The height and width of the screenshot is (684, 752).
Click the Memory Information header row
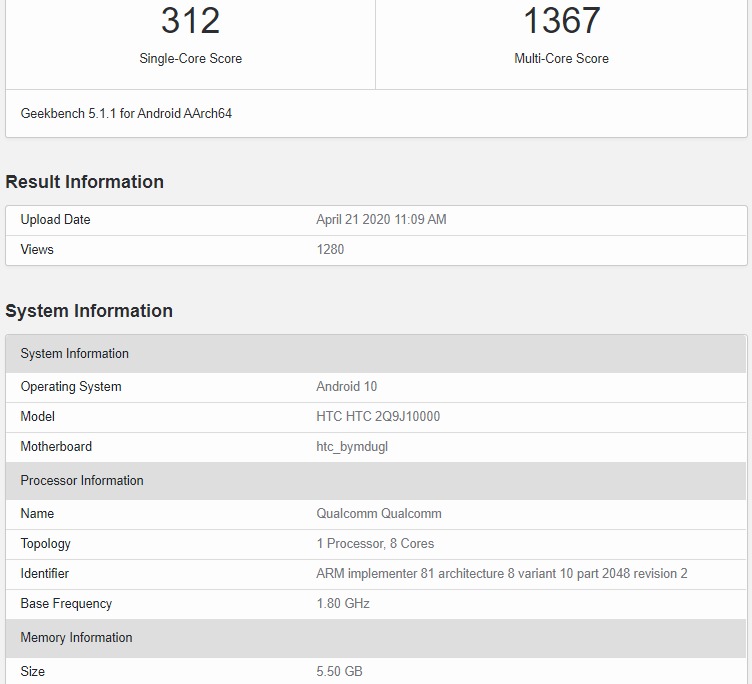click(x=375, y=638)
